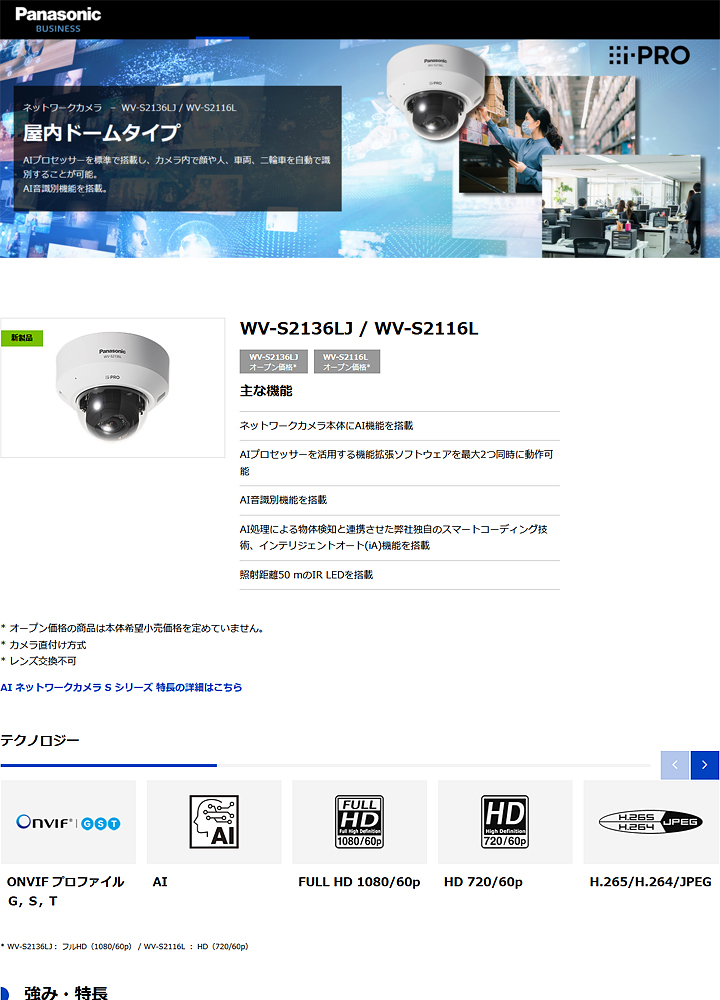Click the H.265 H.264 JPEG icon
Screen dimensions: 720x1000
tap(650, 822)
